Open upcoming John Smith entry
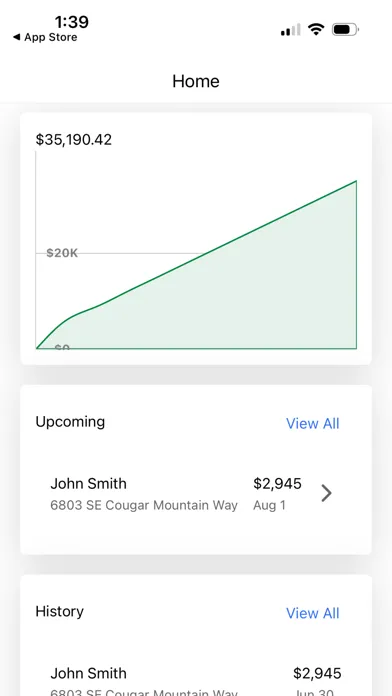The image size is (392, 696). pos(196,493)
